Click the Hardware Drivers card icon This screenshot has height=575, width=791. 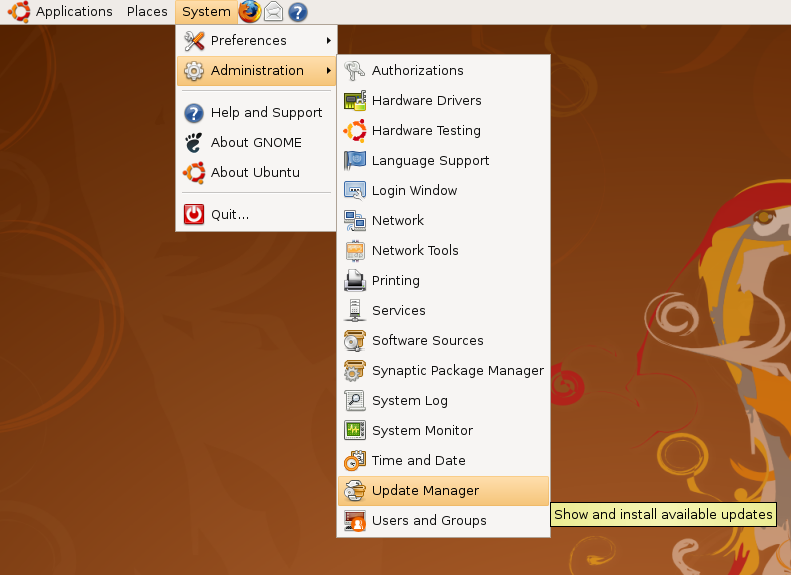355,100
